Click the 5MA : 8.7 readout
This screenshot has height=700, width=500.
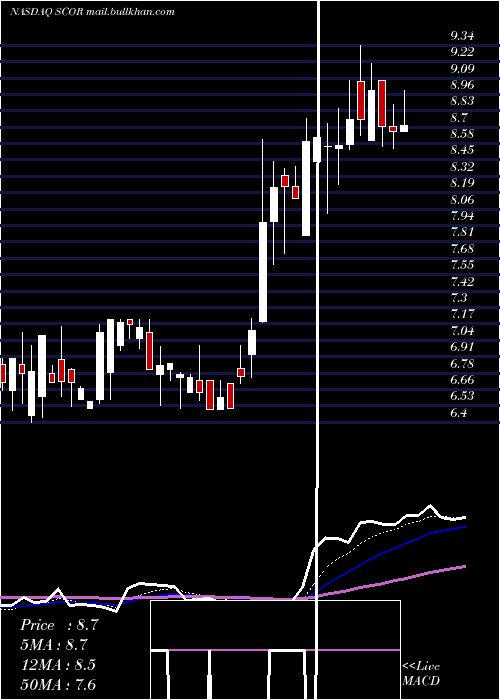[53, 645]
